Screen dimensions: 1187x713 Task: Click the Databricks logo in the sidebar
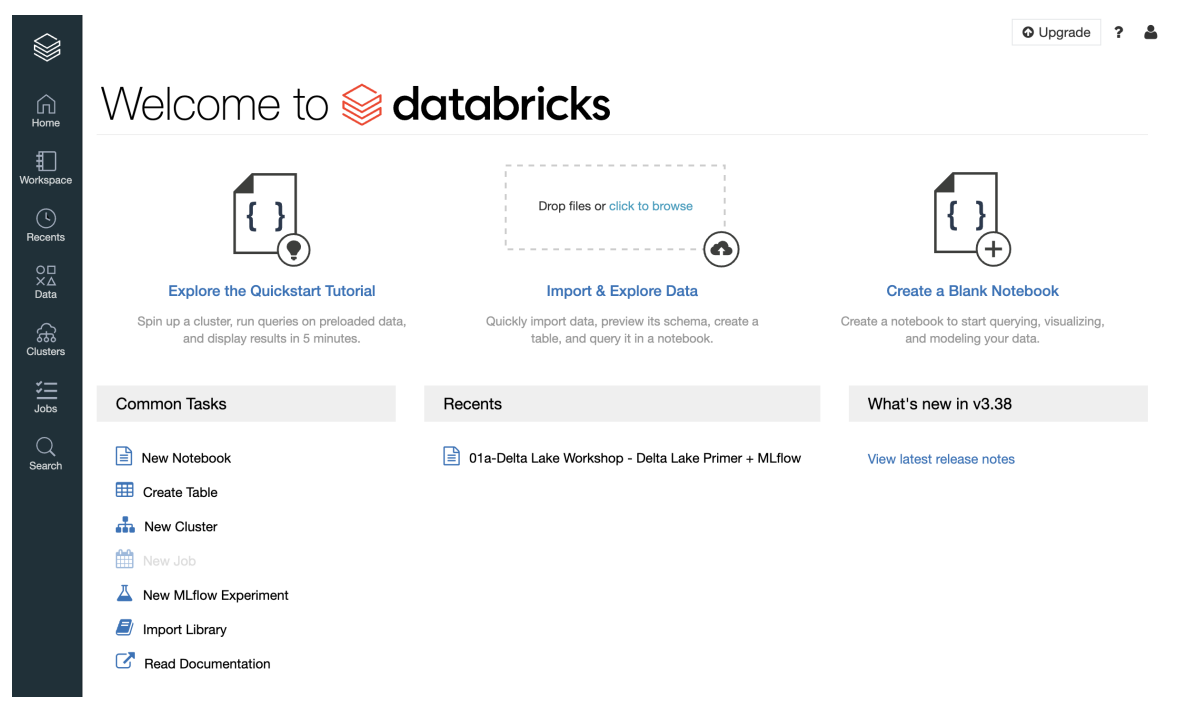[46, 47]
